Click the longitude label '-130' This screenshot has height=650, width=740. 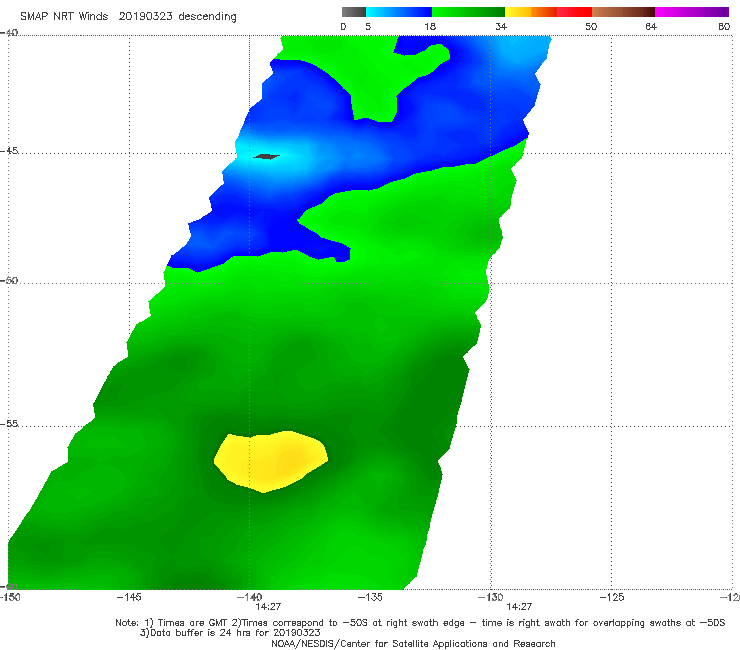tap(490, 597)
